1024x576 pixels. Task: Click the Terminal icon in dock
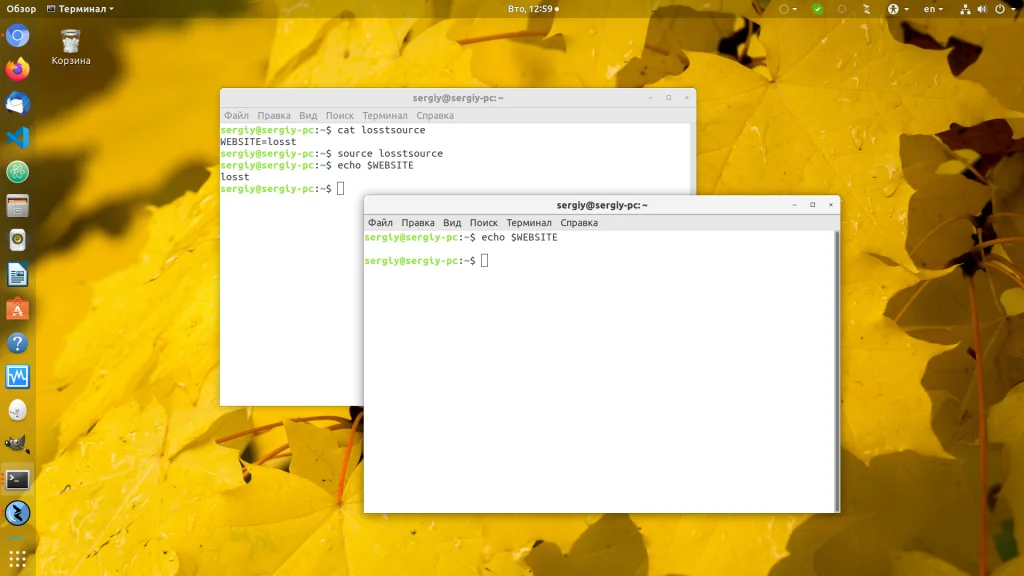pos(18,479)
